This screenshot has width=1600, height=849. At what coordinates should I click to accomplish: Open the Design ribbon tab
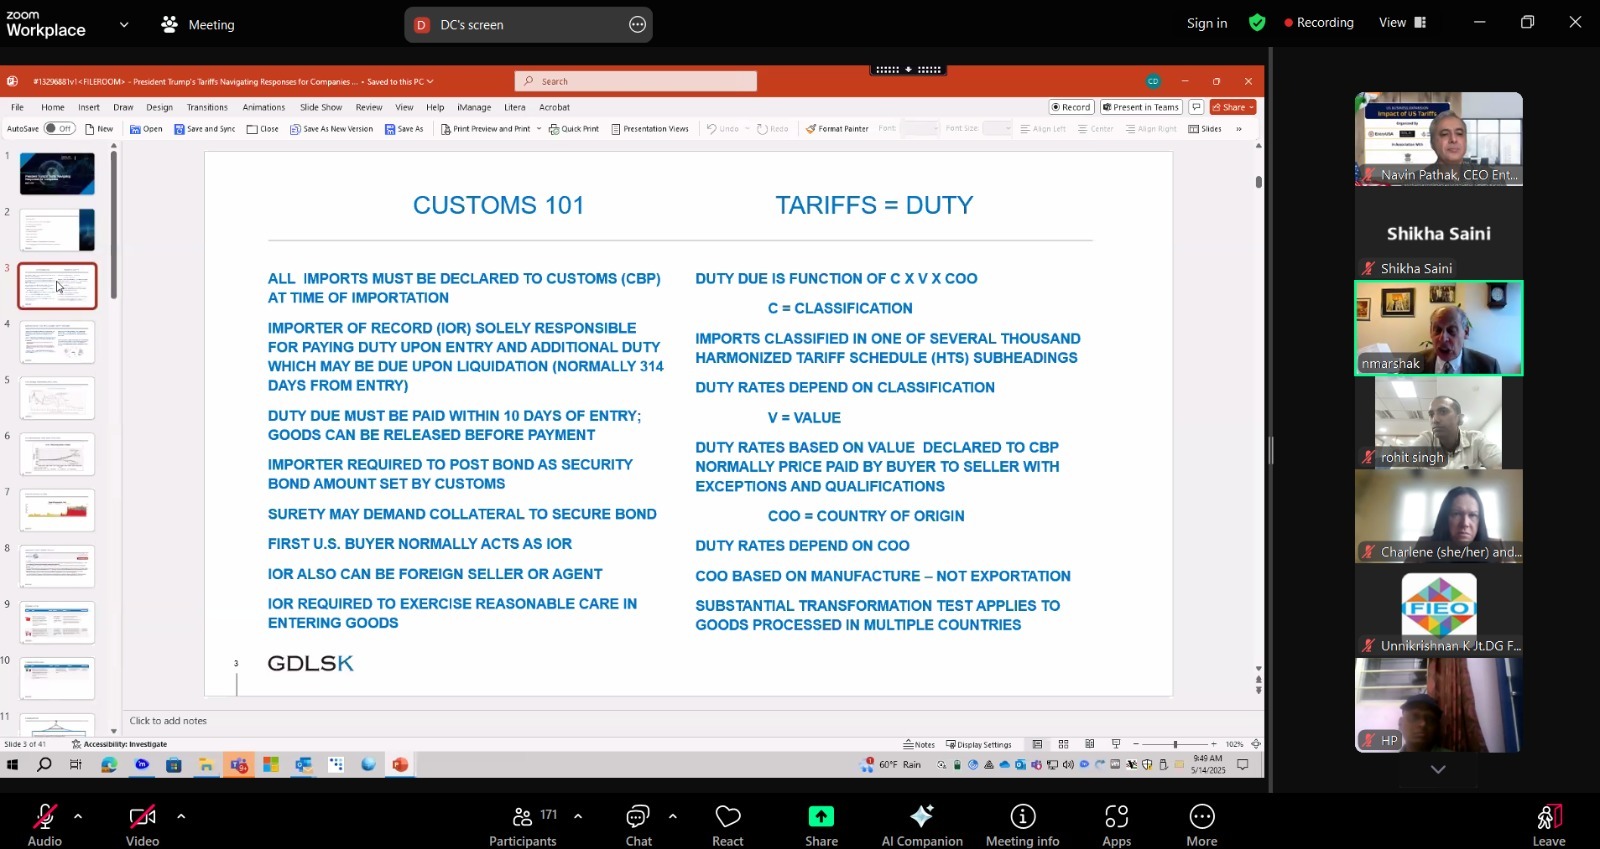click(x=159, y=107)
